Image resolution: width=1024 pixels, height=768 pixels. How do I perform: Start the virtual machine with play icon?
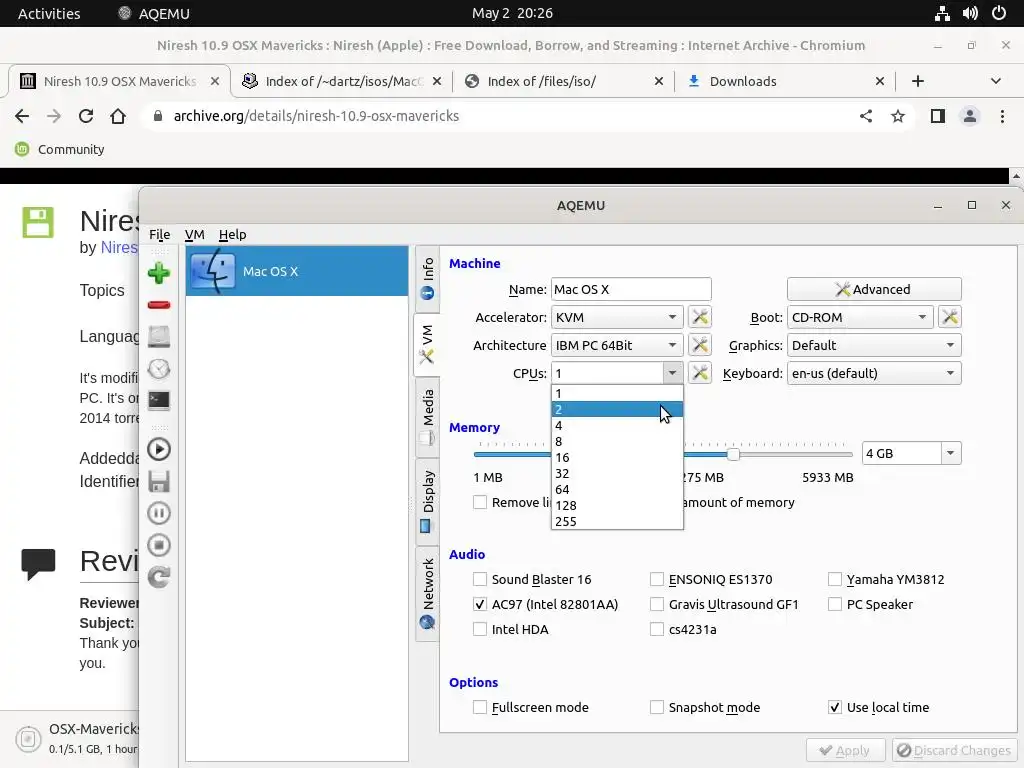click(x=159, y=449)
